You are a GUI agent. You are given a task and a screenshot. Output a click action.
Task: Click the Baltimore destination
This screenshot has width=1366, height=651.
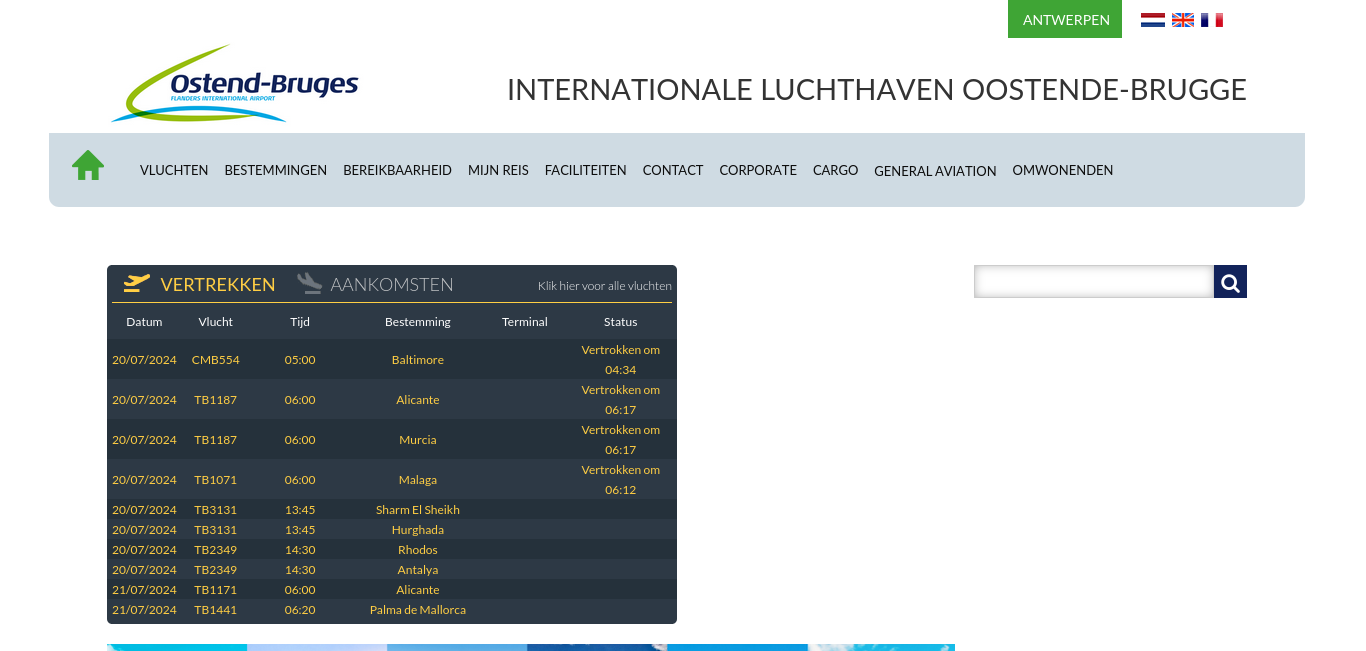(x=418, y=360)
